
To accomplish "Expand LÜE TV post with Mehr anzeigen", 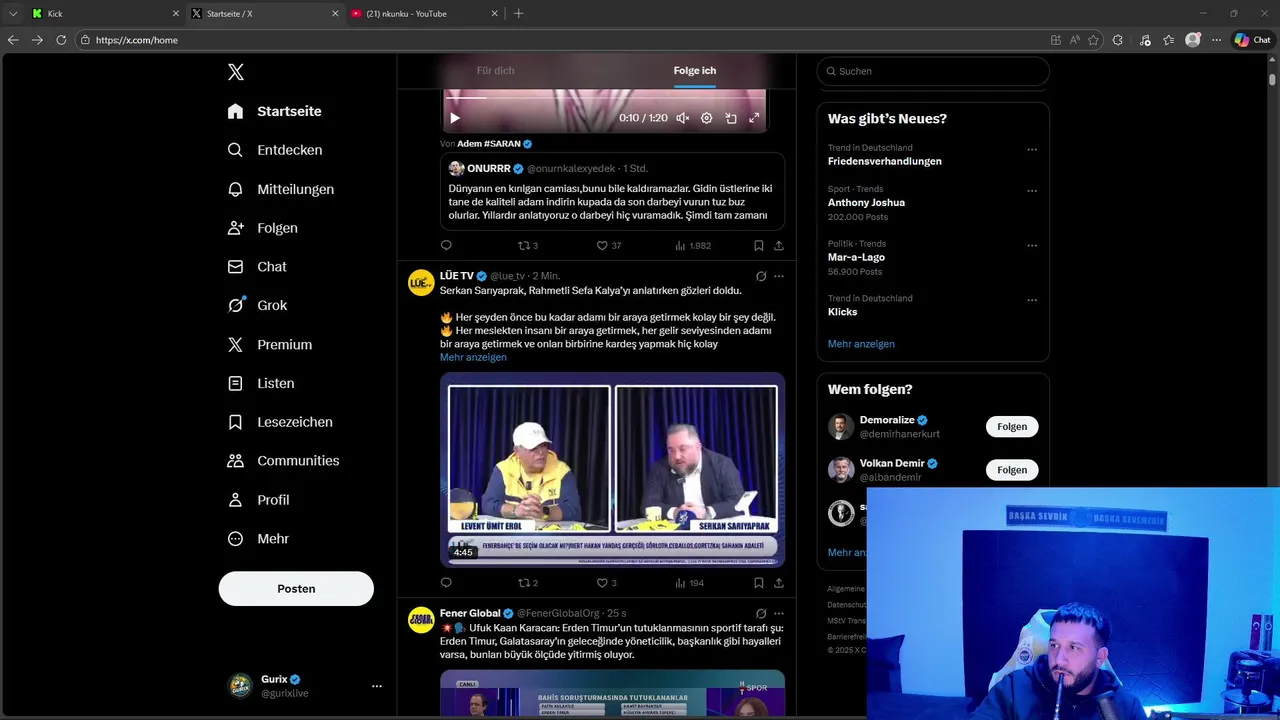I will click(x=473, y=357).
